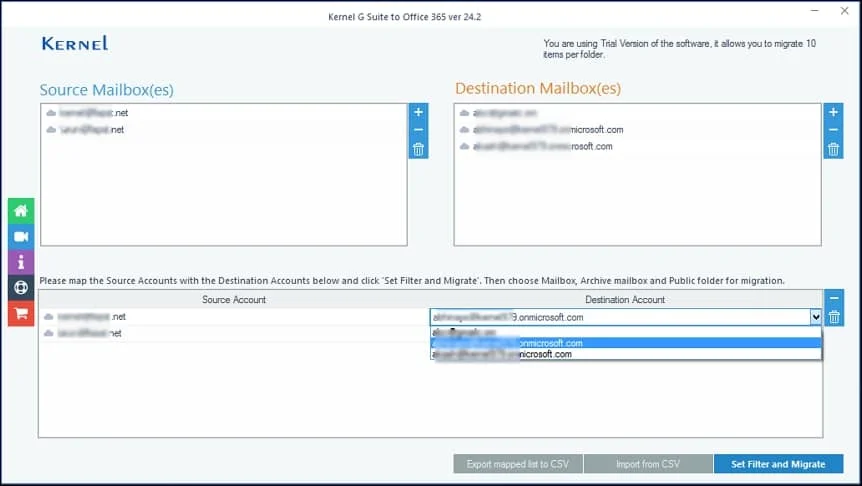Choose the first option in destination dropdown list
The height and width of the screenshot is (486, 862).
(626, 332)
